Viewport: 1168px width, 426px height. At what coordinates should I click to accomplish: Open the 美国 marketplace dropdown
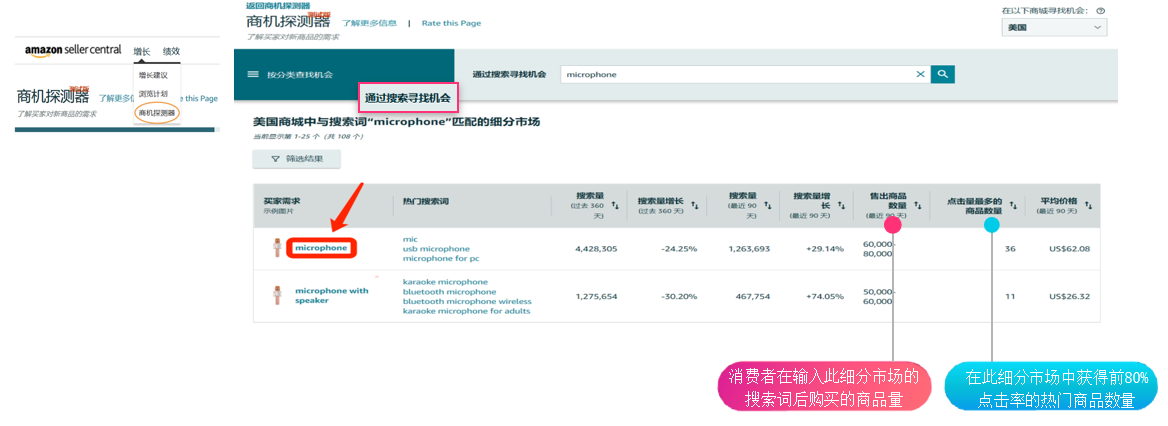1054,28
